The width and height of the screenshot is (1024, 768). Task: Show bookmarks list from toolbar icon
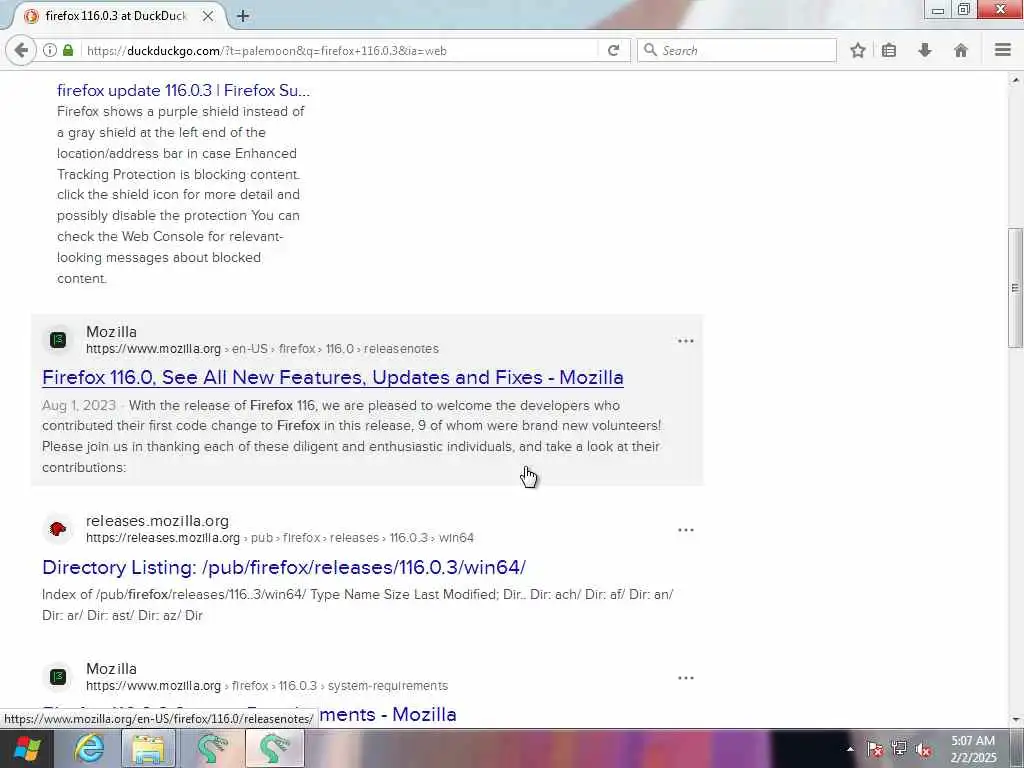[x=889, y=50]
